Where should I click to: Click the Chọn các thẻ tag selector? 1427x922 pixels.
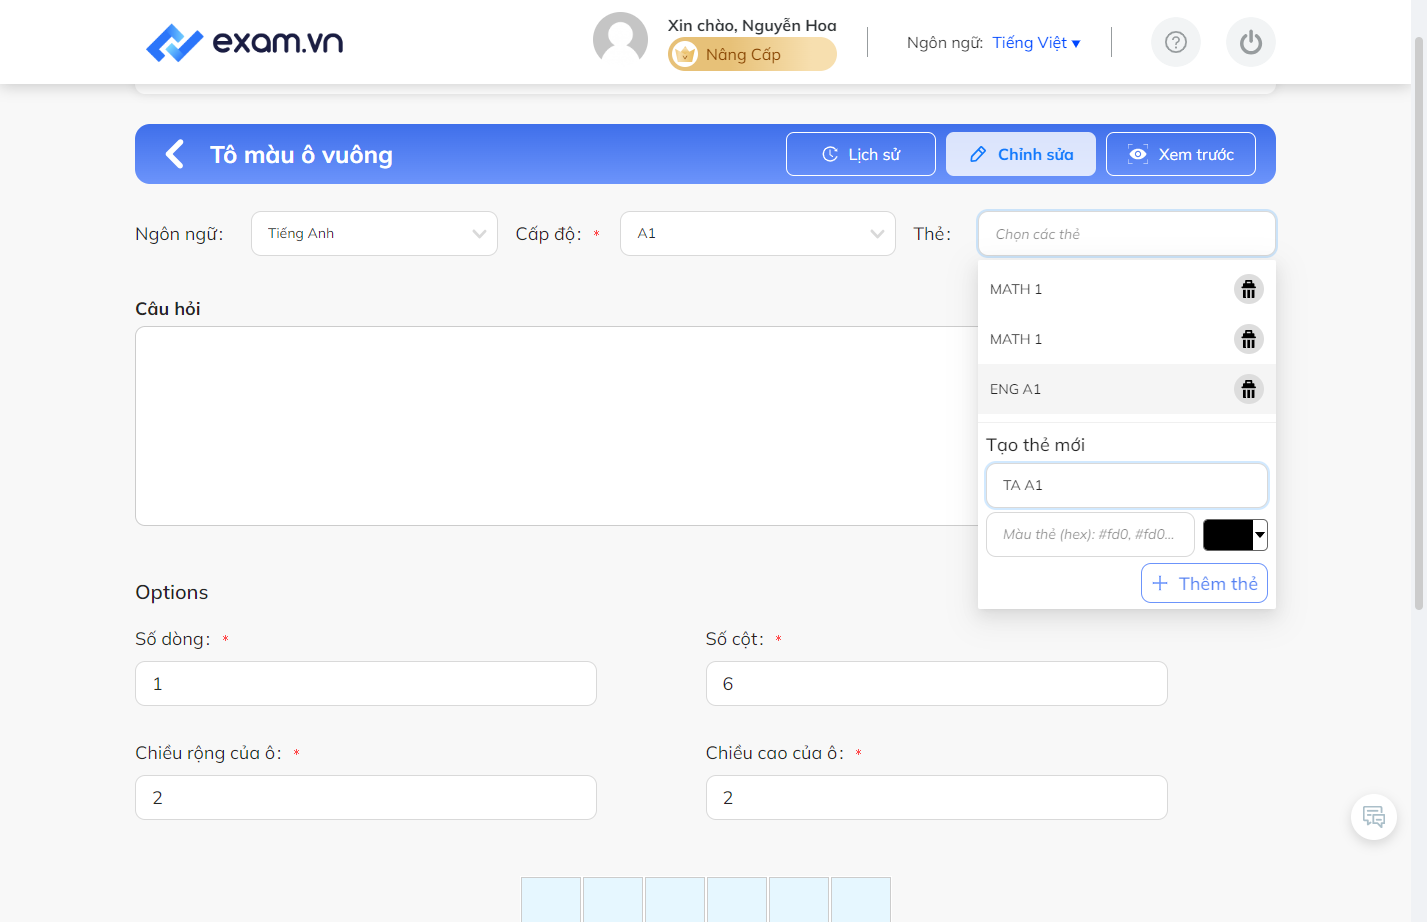[1127, 233]
